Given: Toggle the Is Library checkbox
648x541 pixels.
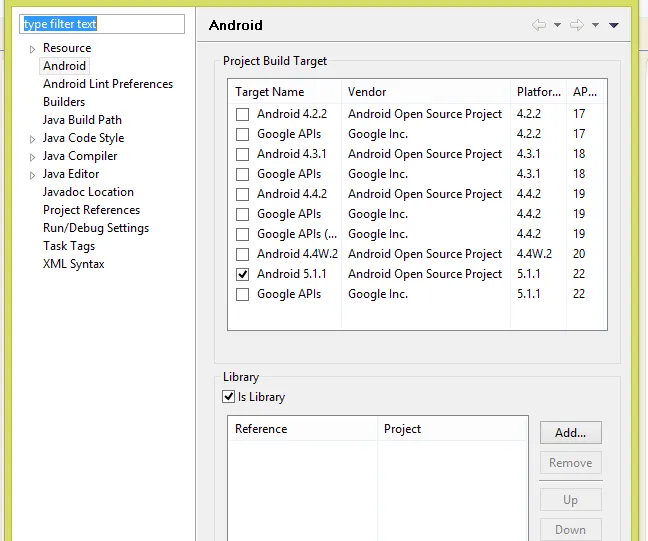Looking at the screenshot, I should (229, 397).
